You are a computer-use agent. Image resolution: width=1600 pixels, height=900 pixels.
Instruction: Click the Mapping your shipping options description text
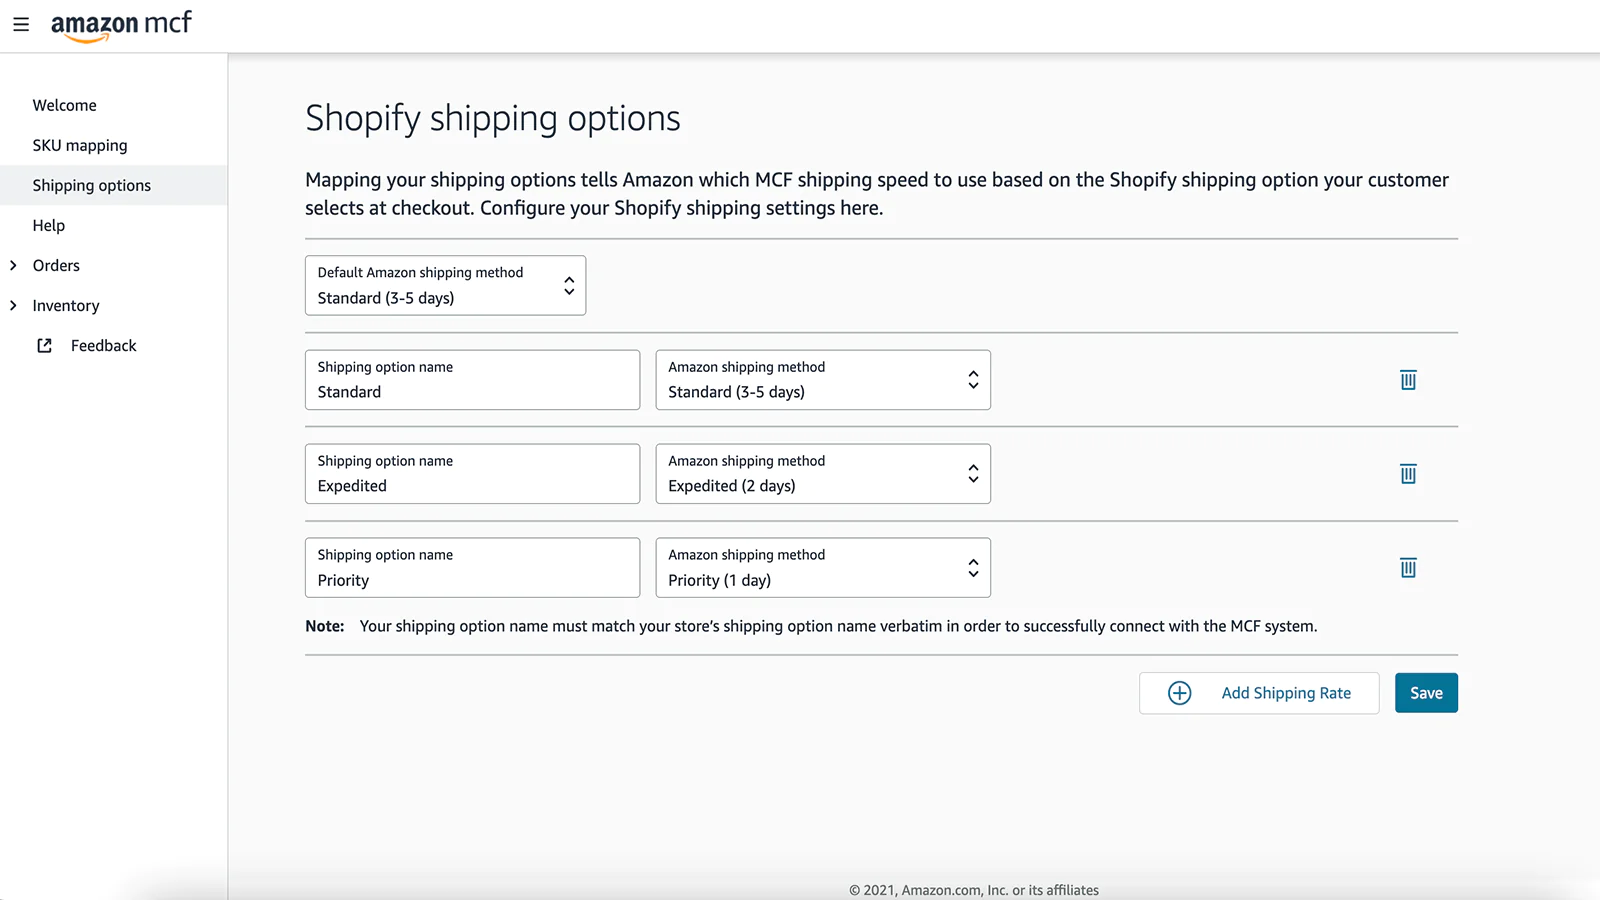(x=877, y=194)
